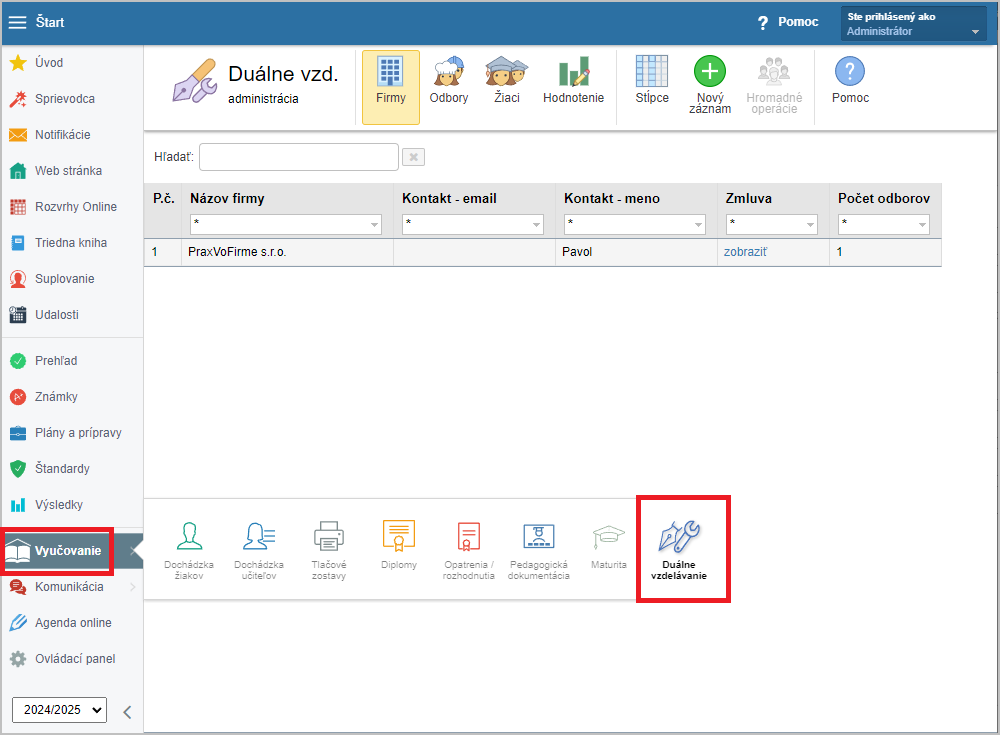Screen dimensions: 1000x735
Task: Switch to the Firmy tab
Action: 391,87
